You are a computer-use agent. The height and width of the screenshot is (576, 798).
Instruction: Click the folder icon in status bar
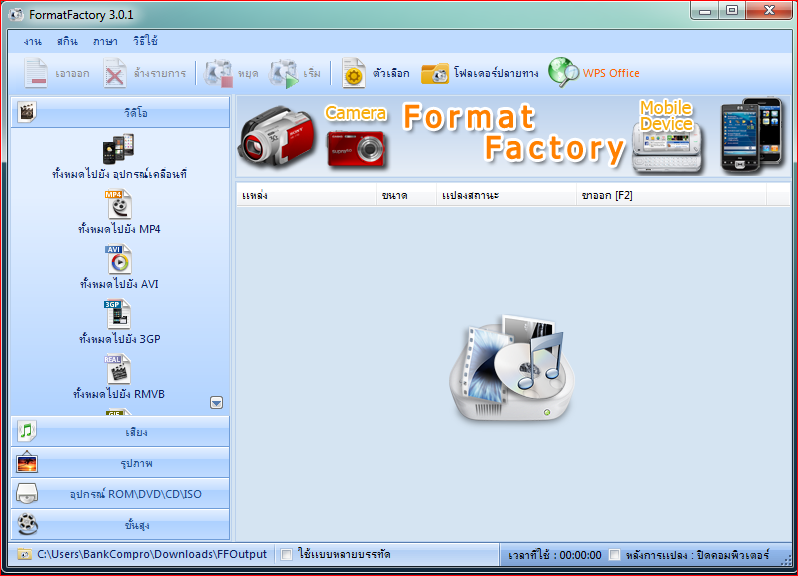pos(24,554)
